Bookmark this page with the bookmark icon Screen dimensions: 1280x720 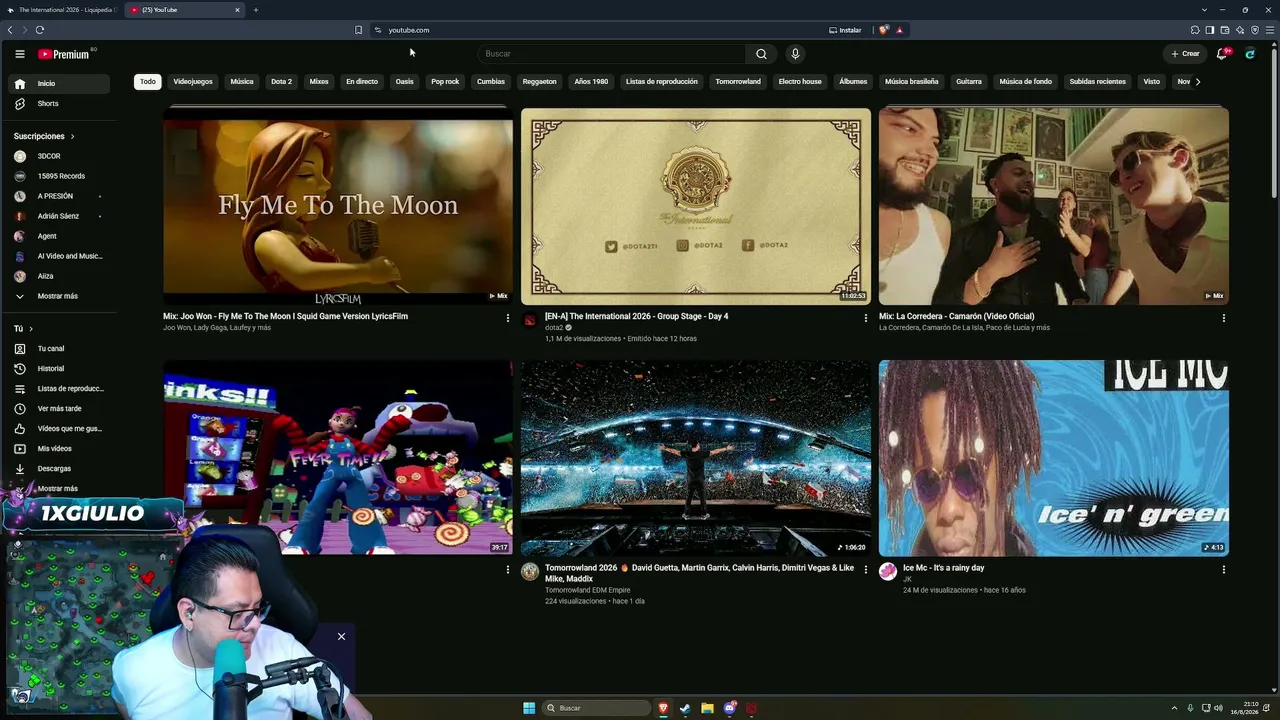358,30
